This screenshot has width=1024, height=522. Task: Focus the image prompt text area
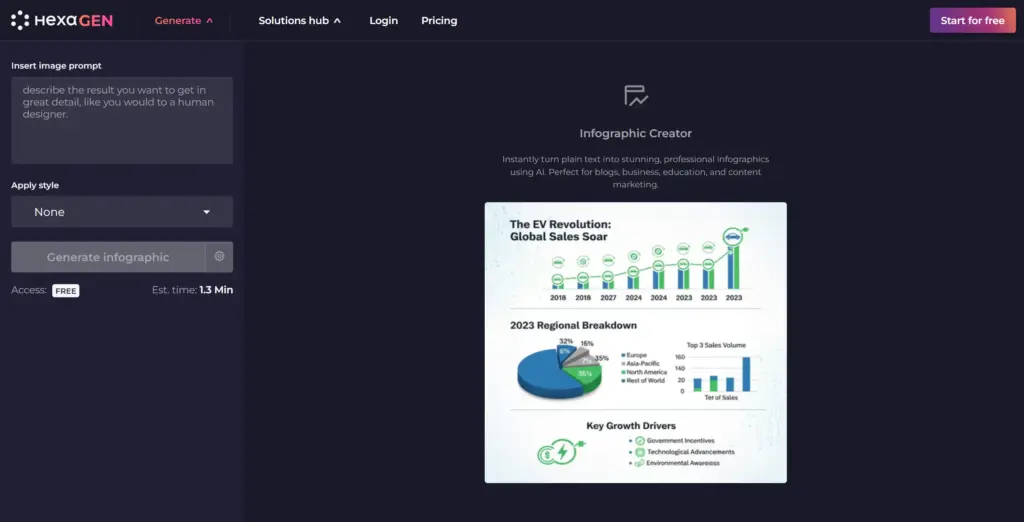pyautogui.click(x=122, y=120)
